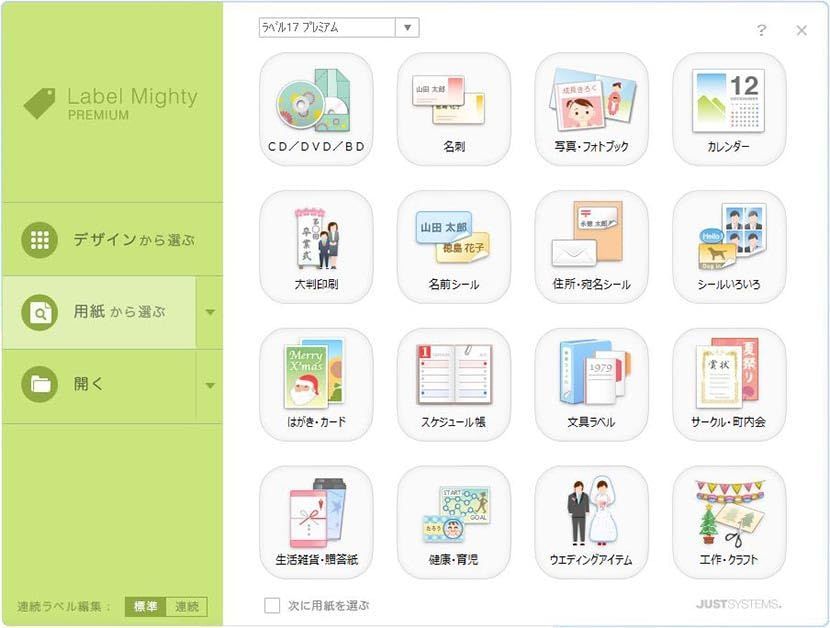Open the 写真・フォトブック category
The height and width of the screenshot is (628, 830).
click(x=592, y=109)
